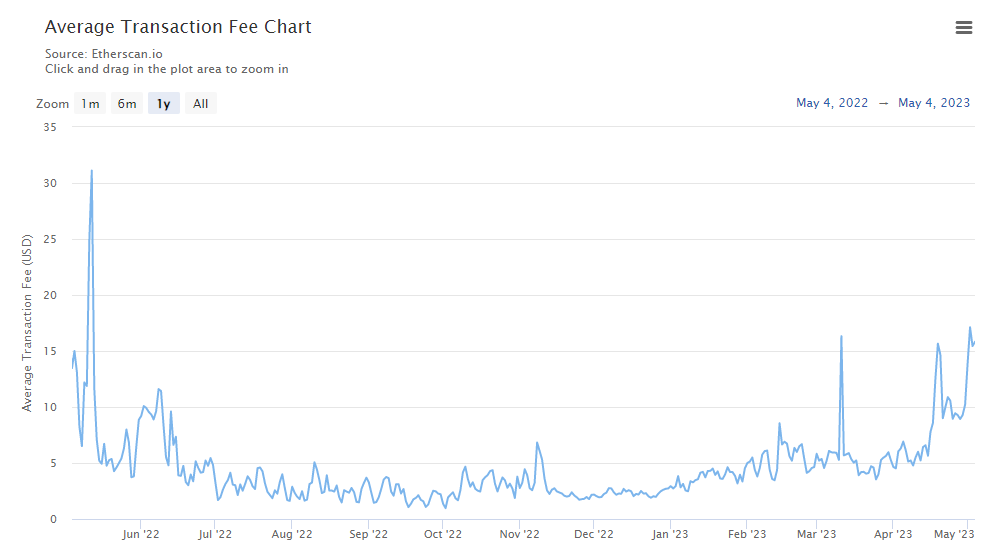Viewport: 994px width, 555px height.
Task: Click the Jun '22 x-axis label
Action: [x=141, y=535]
